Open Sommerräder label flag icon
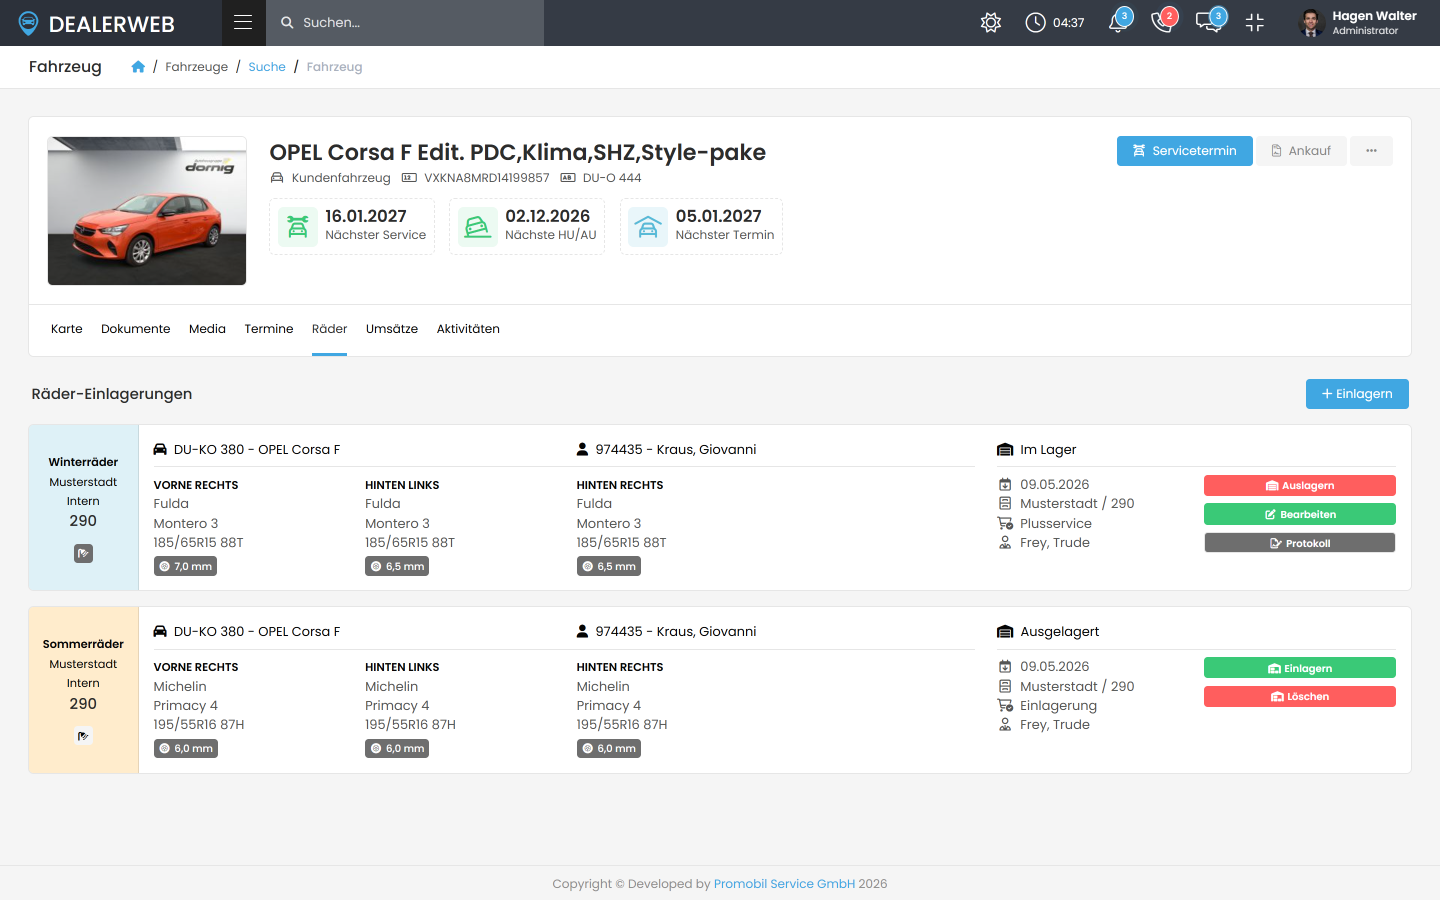The image size is (1440, 900). click(83, 736)
